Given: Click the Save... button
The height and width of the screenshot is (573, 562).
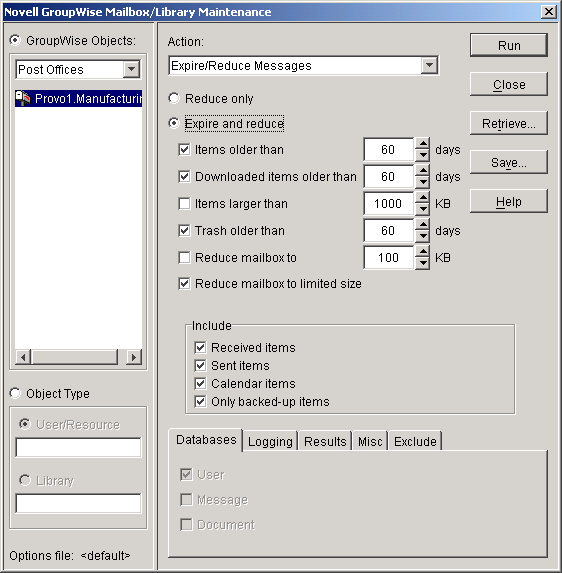Looking at the screenshot, I should click(509, 162).
